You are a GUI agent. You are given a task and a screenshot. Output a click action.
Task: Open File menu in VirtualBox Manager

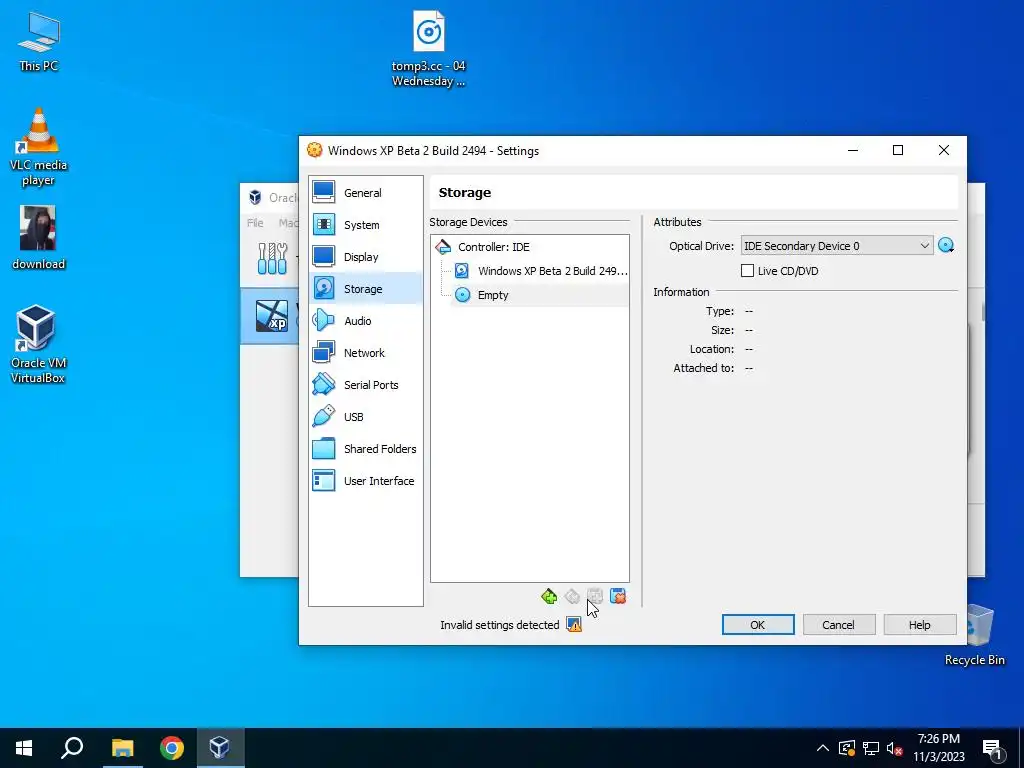click(255, 223)
